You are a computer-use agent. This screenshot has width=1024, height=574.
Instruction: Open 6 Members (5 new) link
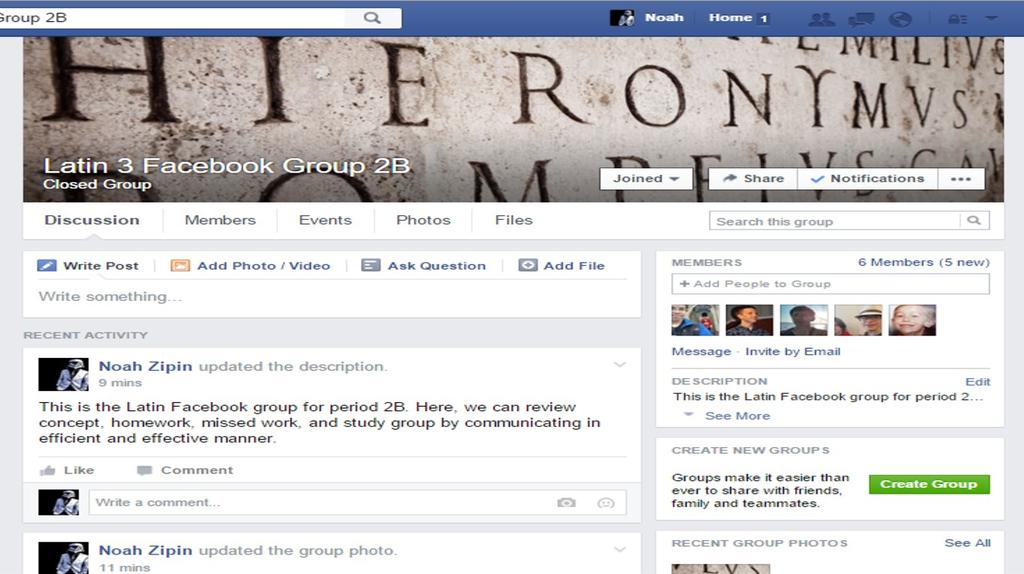[x=923, y=262]
